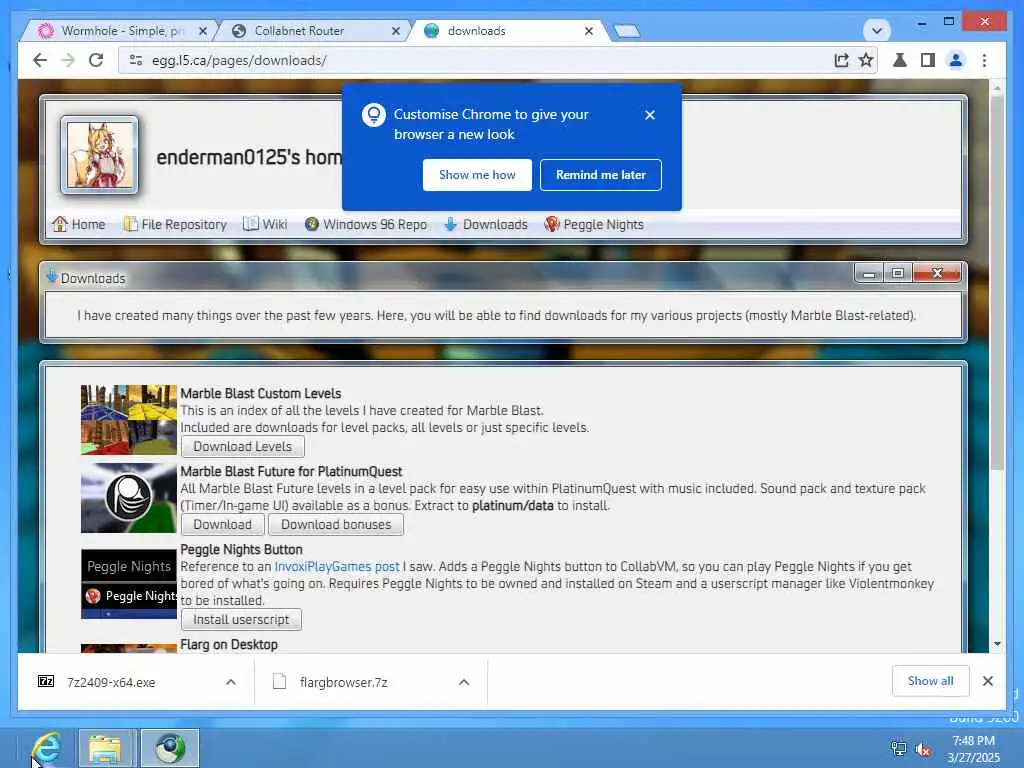Go forward with the forward arrow

click(68, 60)
